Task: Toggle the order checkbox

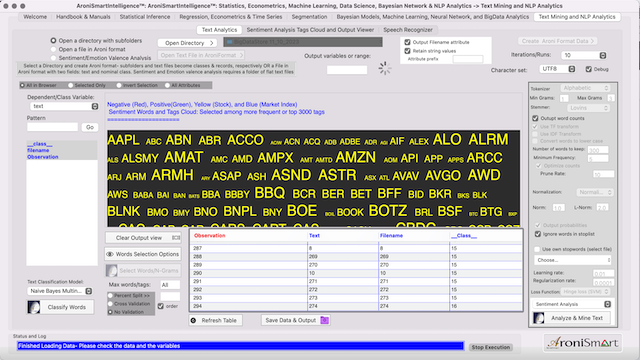Action: 161,306
